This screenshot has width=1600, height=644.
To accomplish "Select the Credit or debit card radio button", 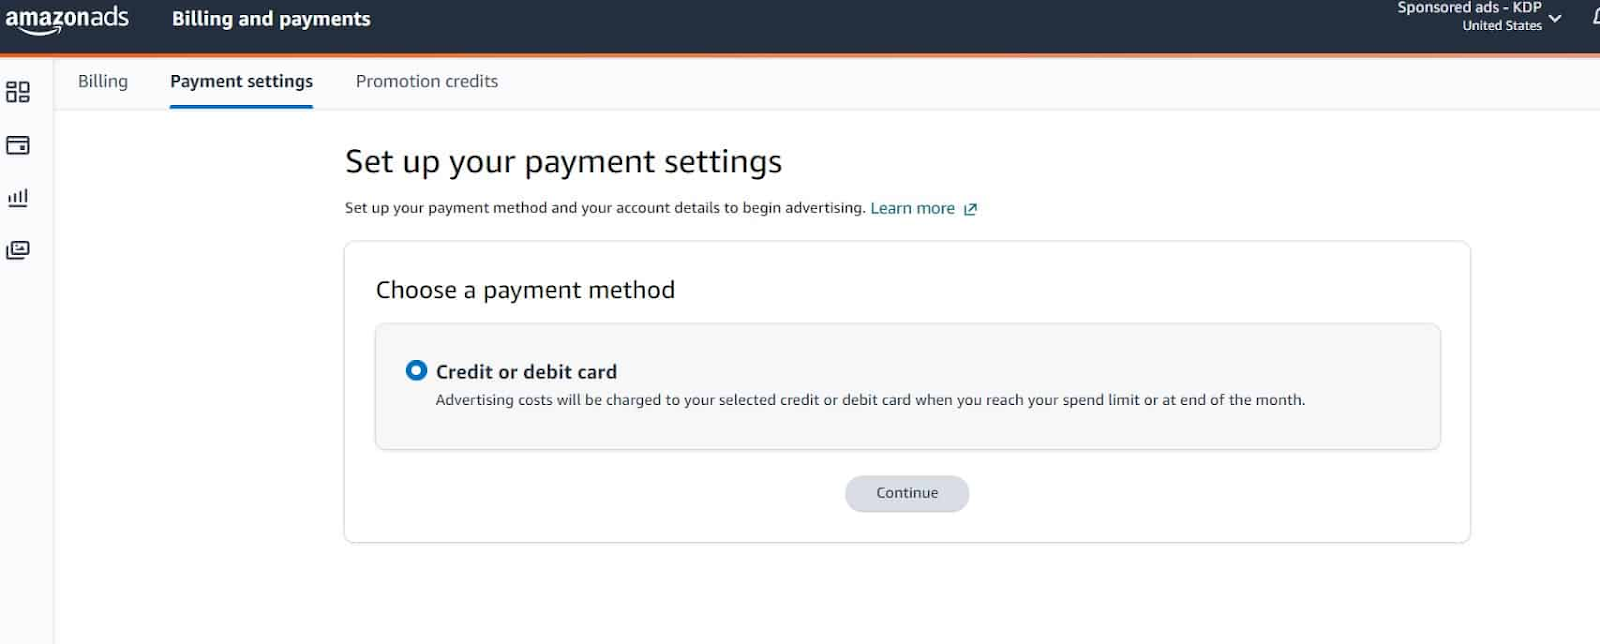I will [416, 370].
